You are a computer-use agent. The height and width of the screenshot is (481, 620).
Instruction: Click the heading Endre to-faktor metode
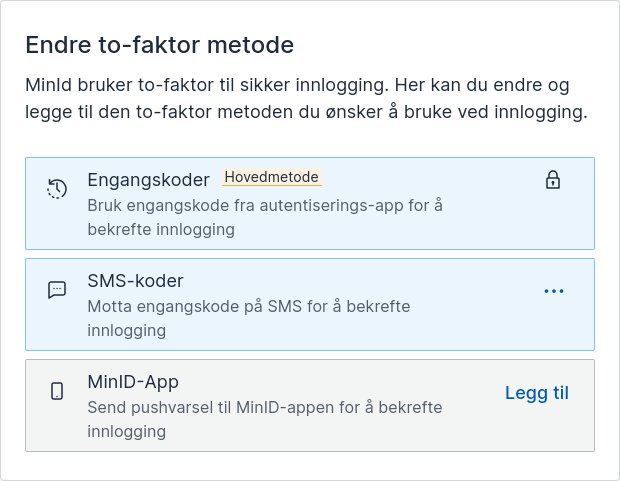(159, 45)
